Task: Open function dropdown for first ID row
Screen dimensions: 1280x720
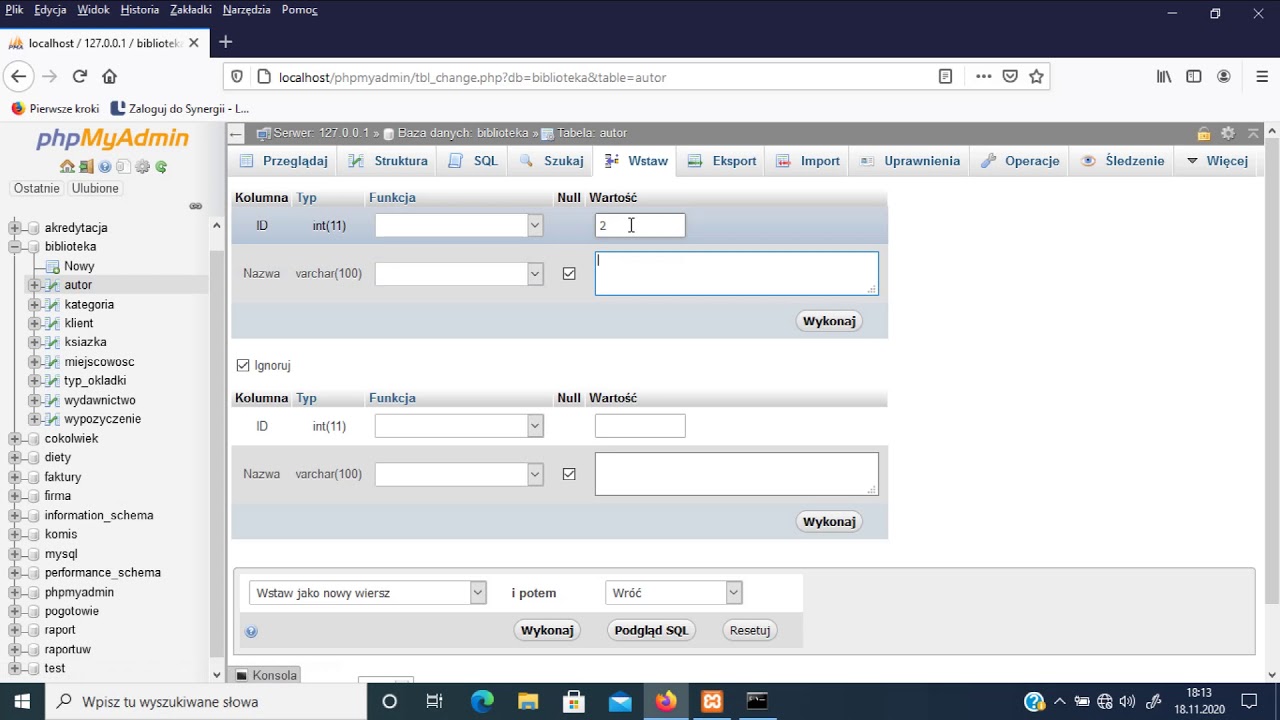Action: (x=459, y=225)
